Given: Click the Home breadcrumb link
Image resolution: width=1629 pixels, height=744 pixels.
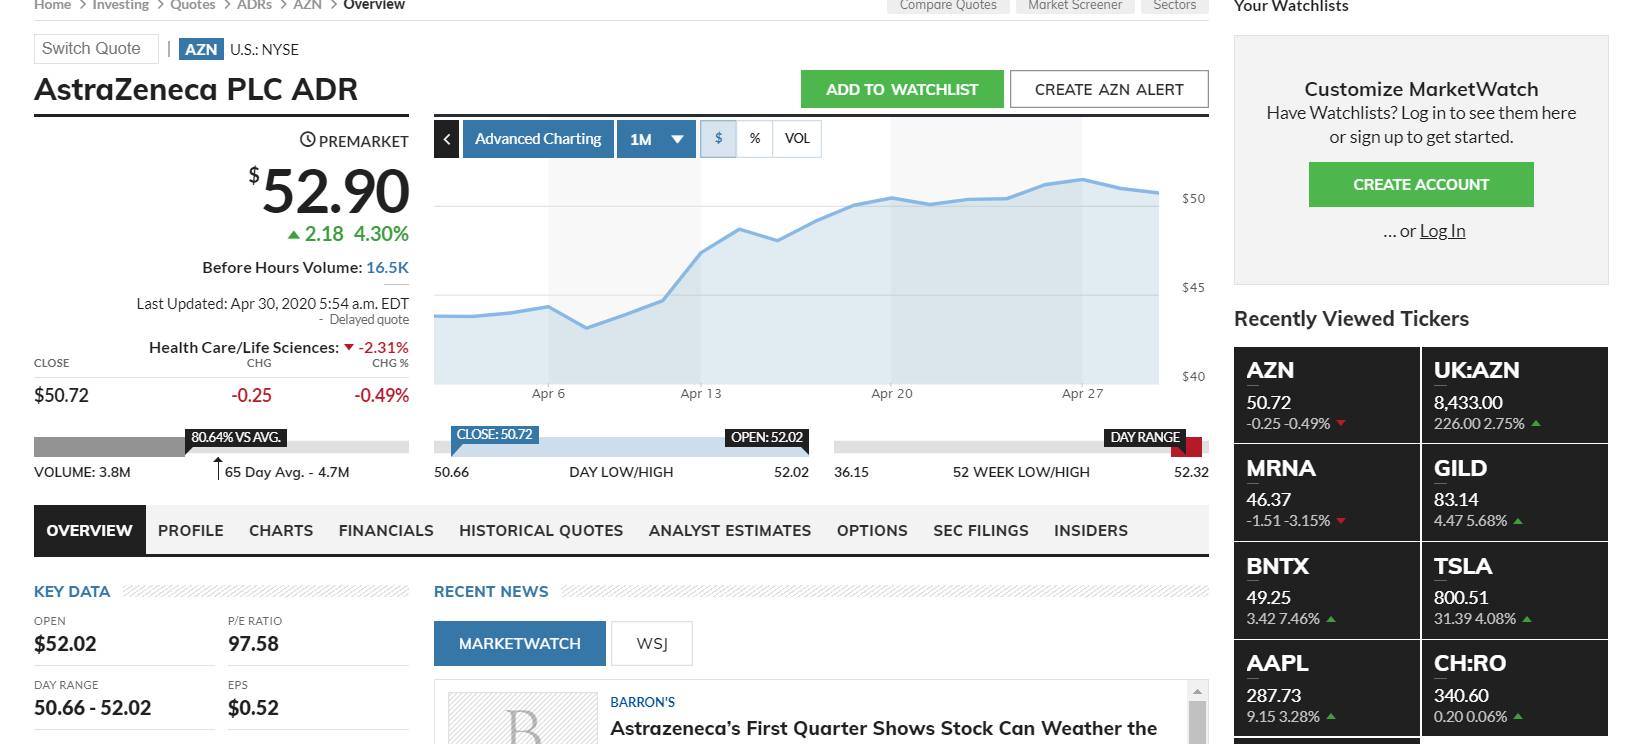Looking at the screenshot, I should click(x=52, y=5).
